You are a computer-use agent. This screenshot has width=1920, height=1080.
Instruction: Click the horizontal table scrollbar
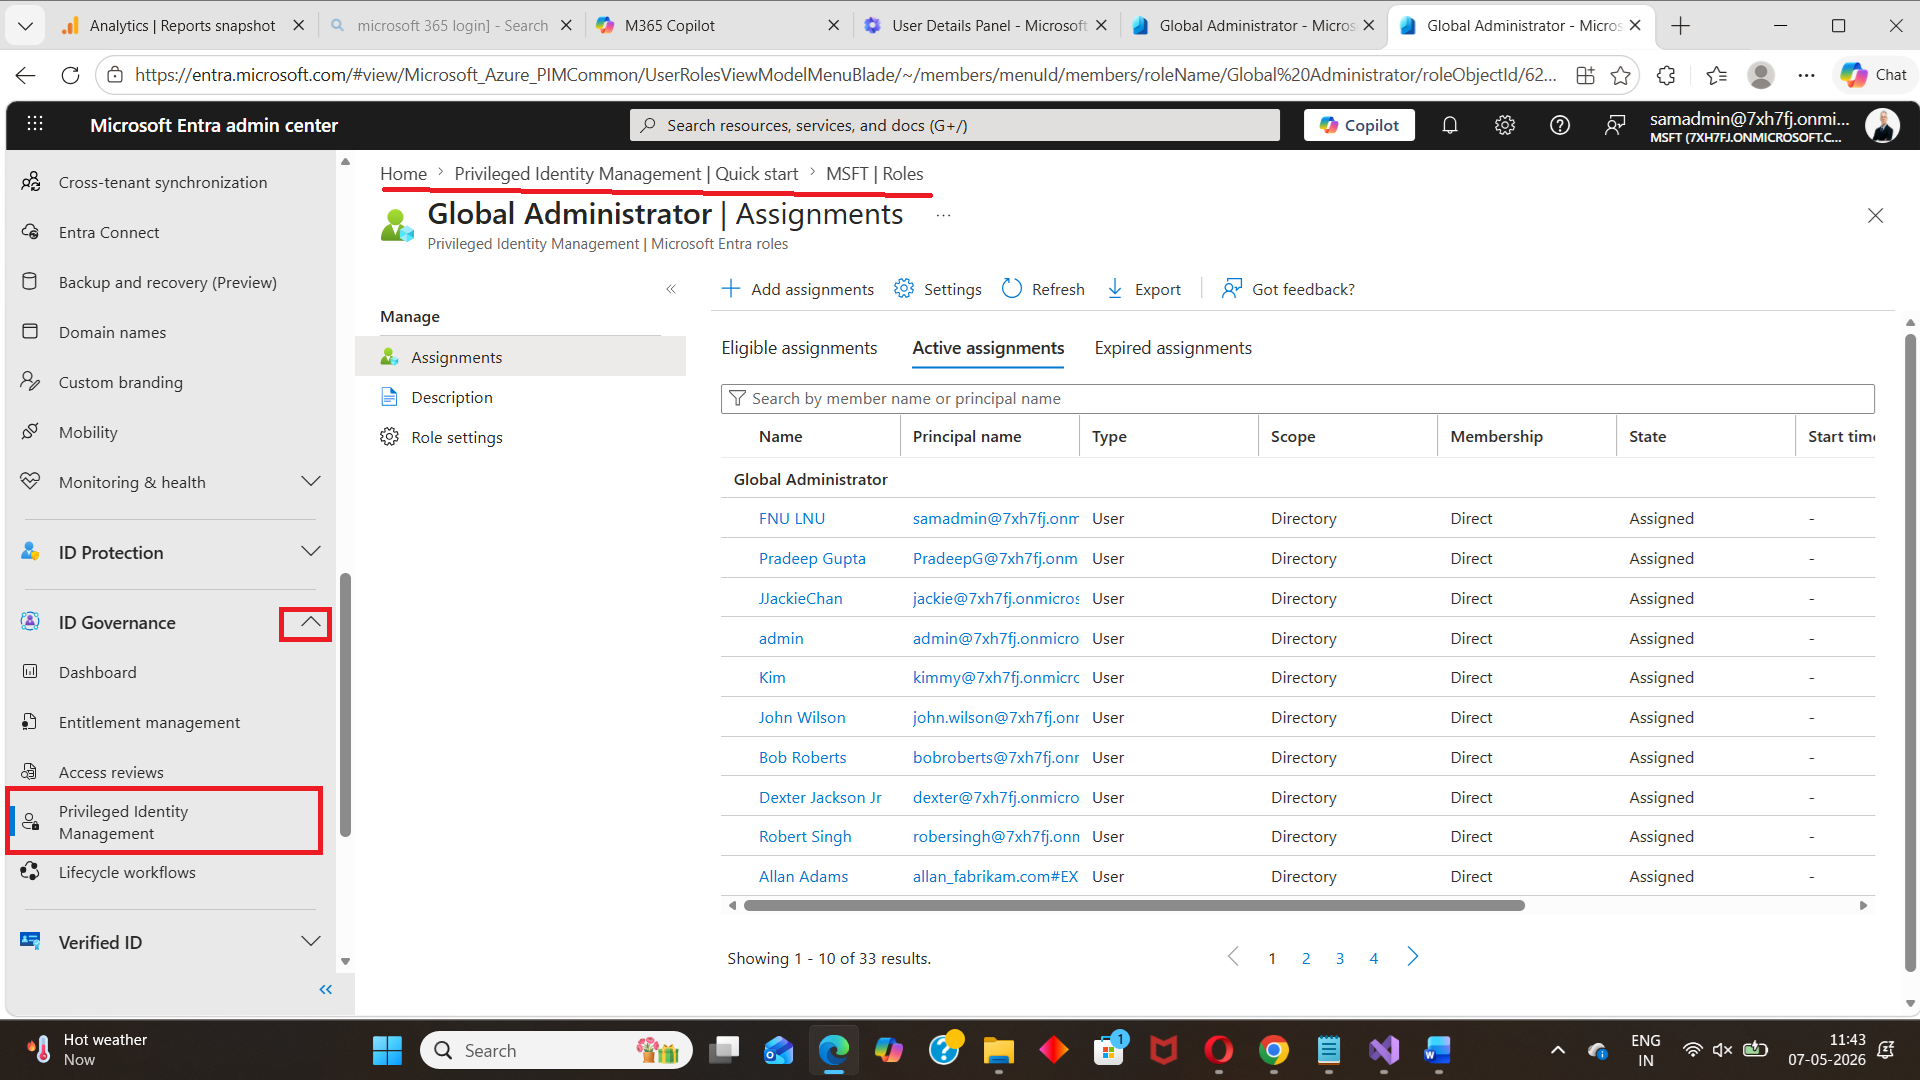[1134, 906]
